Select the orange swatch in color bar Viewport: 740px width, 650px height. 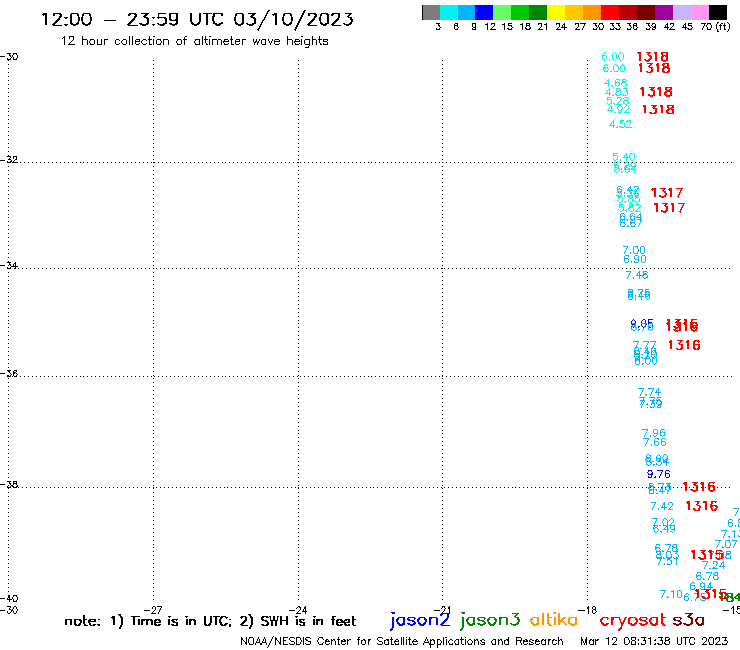pos(592,13)
